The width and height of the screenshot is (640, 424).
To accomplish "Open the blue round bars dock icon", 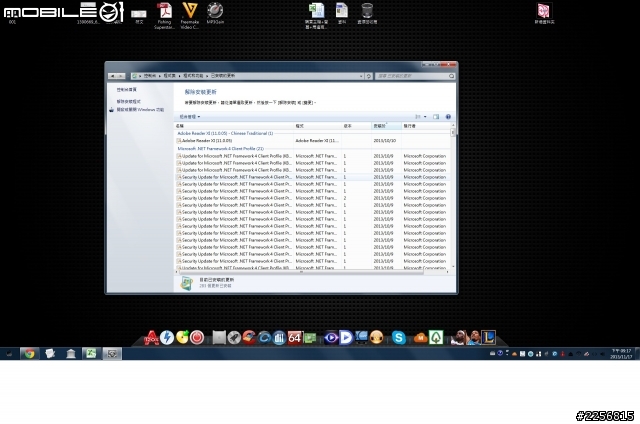I will [x=279, y=338].
